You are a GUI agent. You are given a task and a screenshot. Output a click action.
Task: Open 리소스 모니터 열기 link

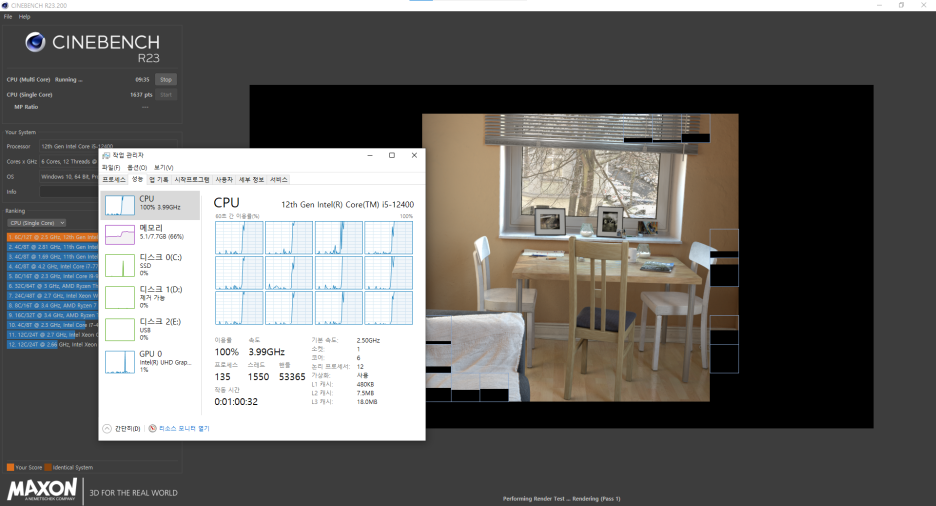(x=179, y=428)
